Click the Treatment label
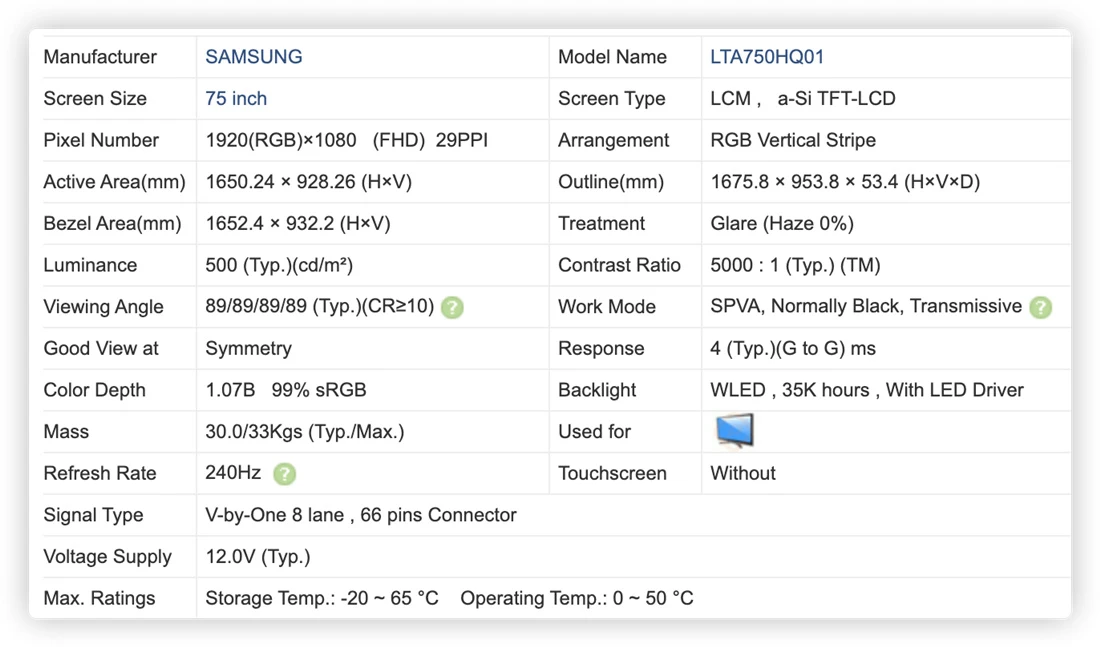This screenshot has height=647, width=1100. pos(601,223)
